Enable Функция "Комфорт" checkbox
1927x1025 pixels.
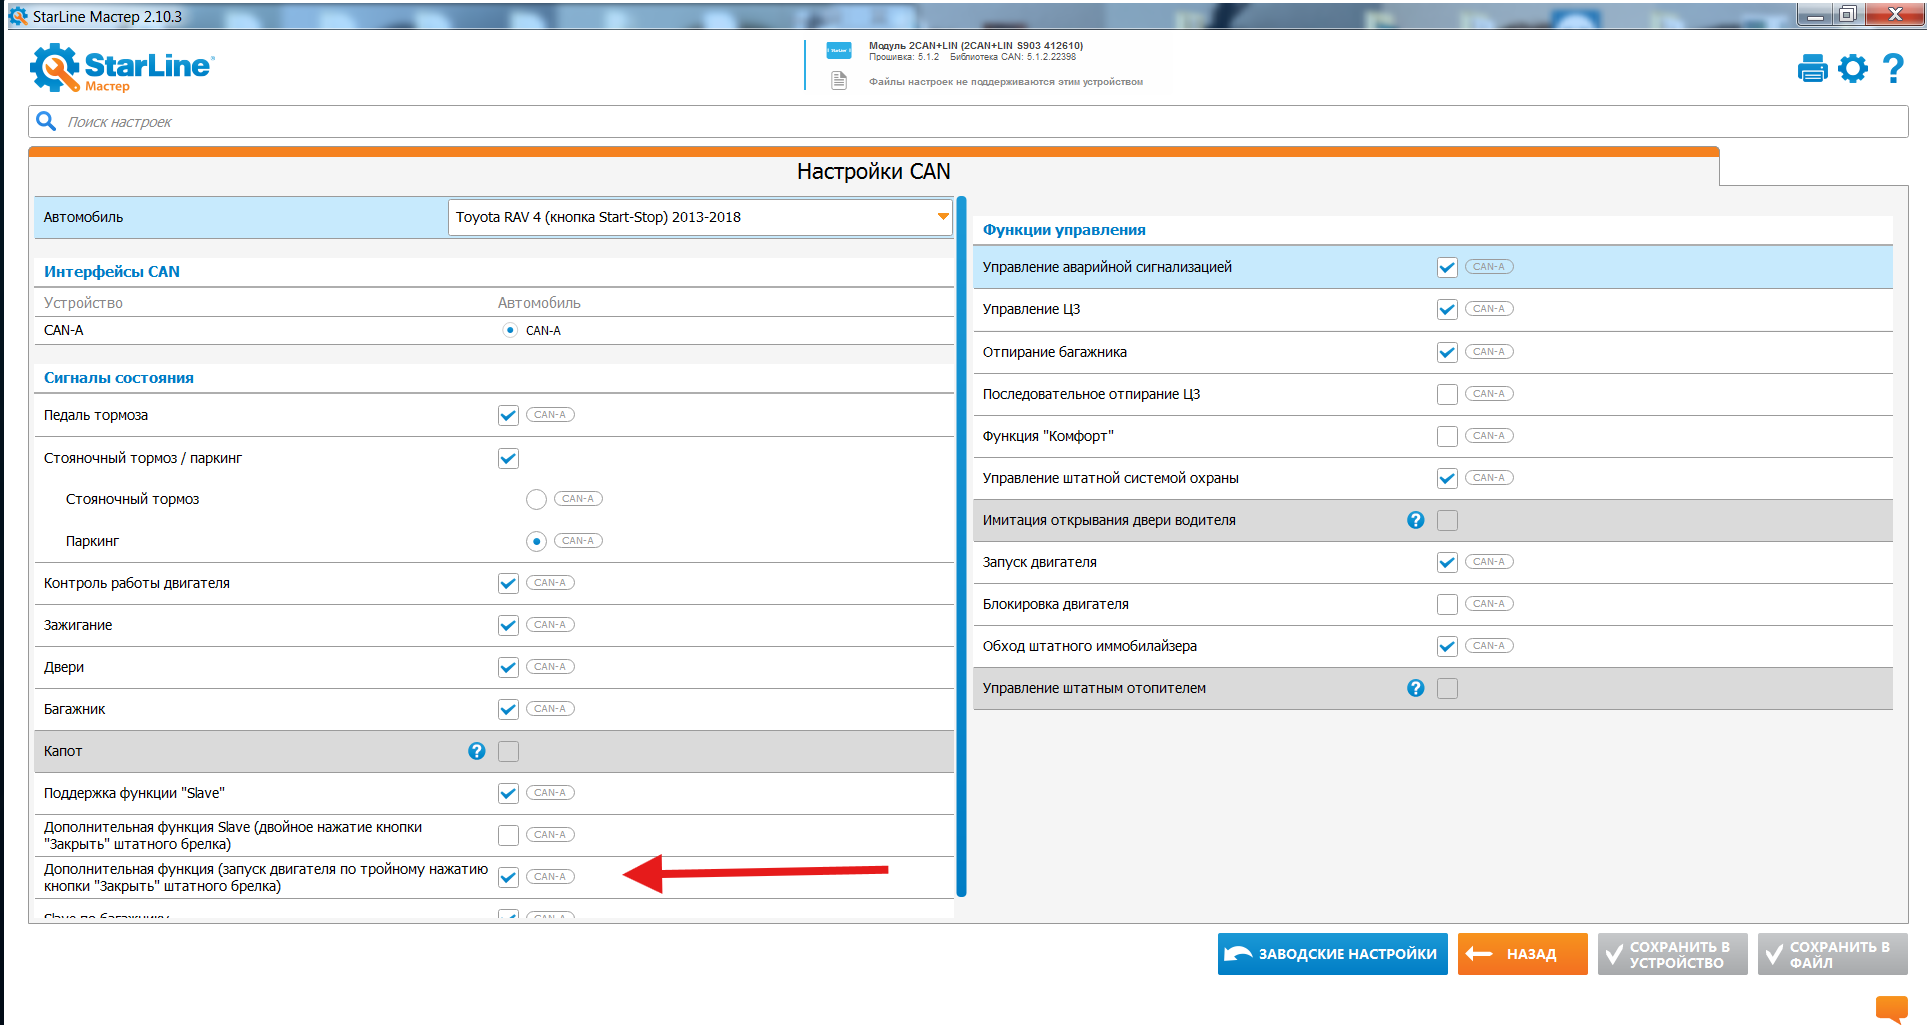pos(1447,437)
